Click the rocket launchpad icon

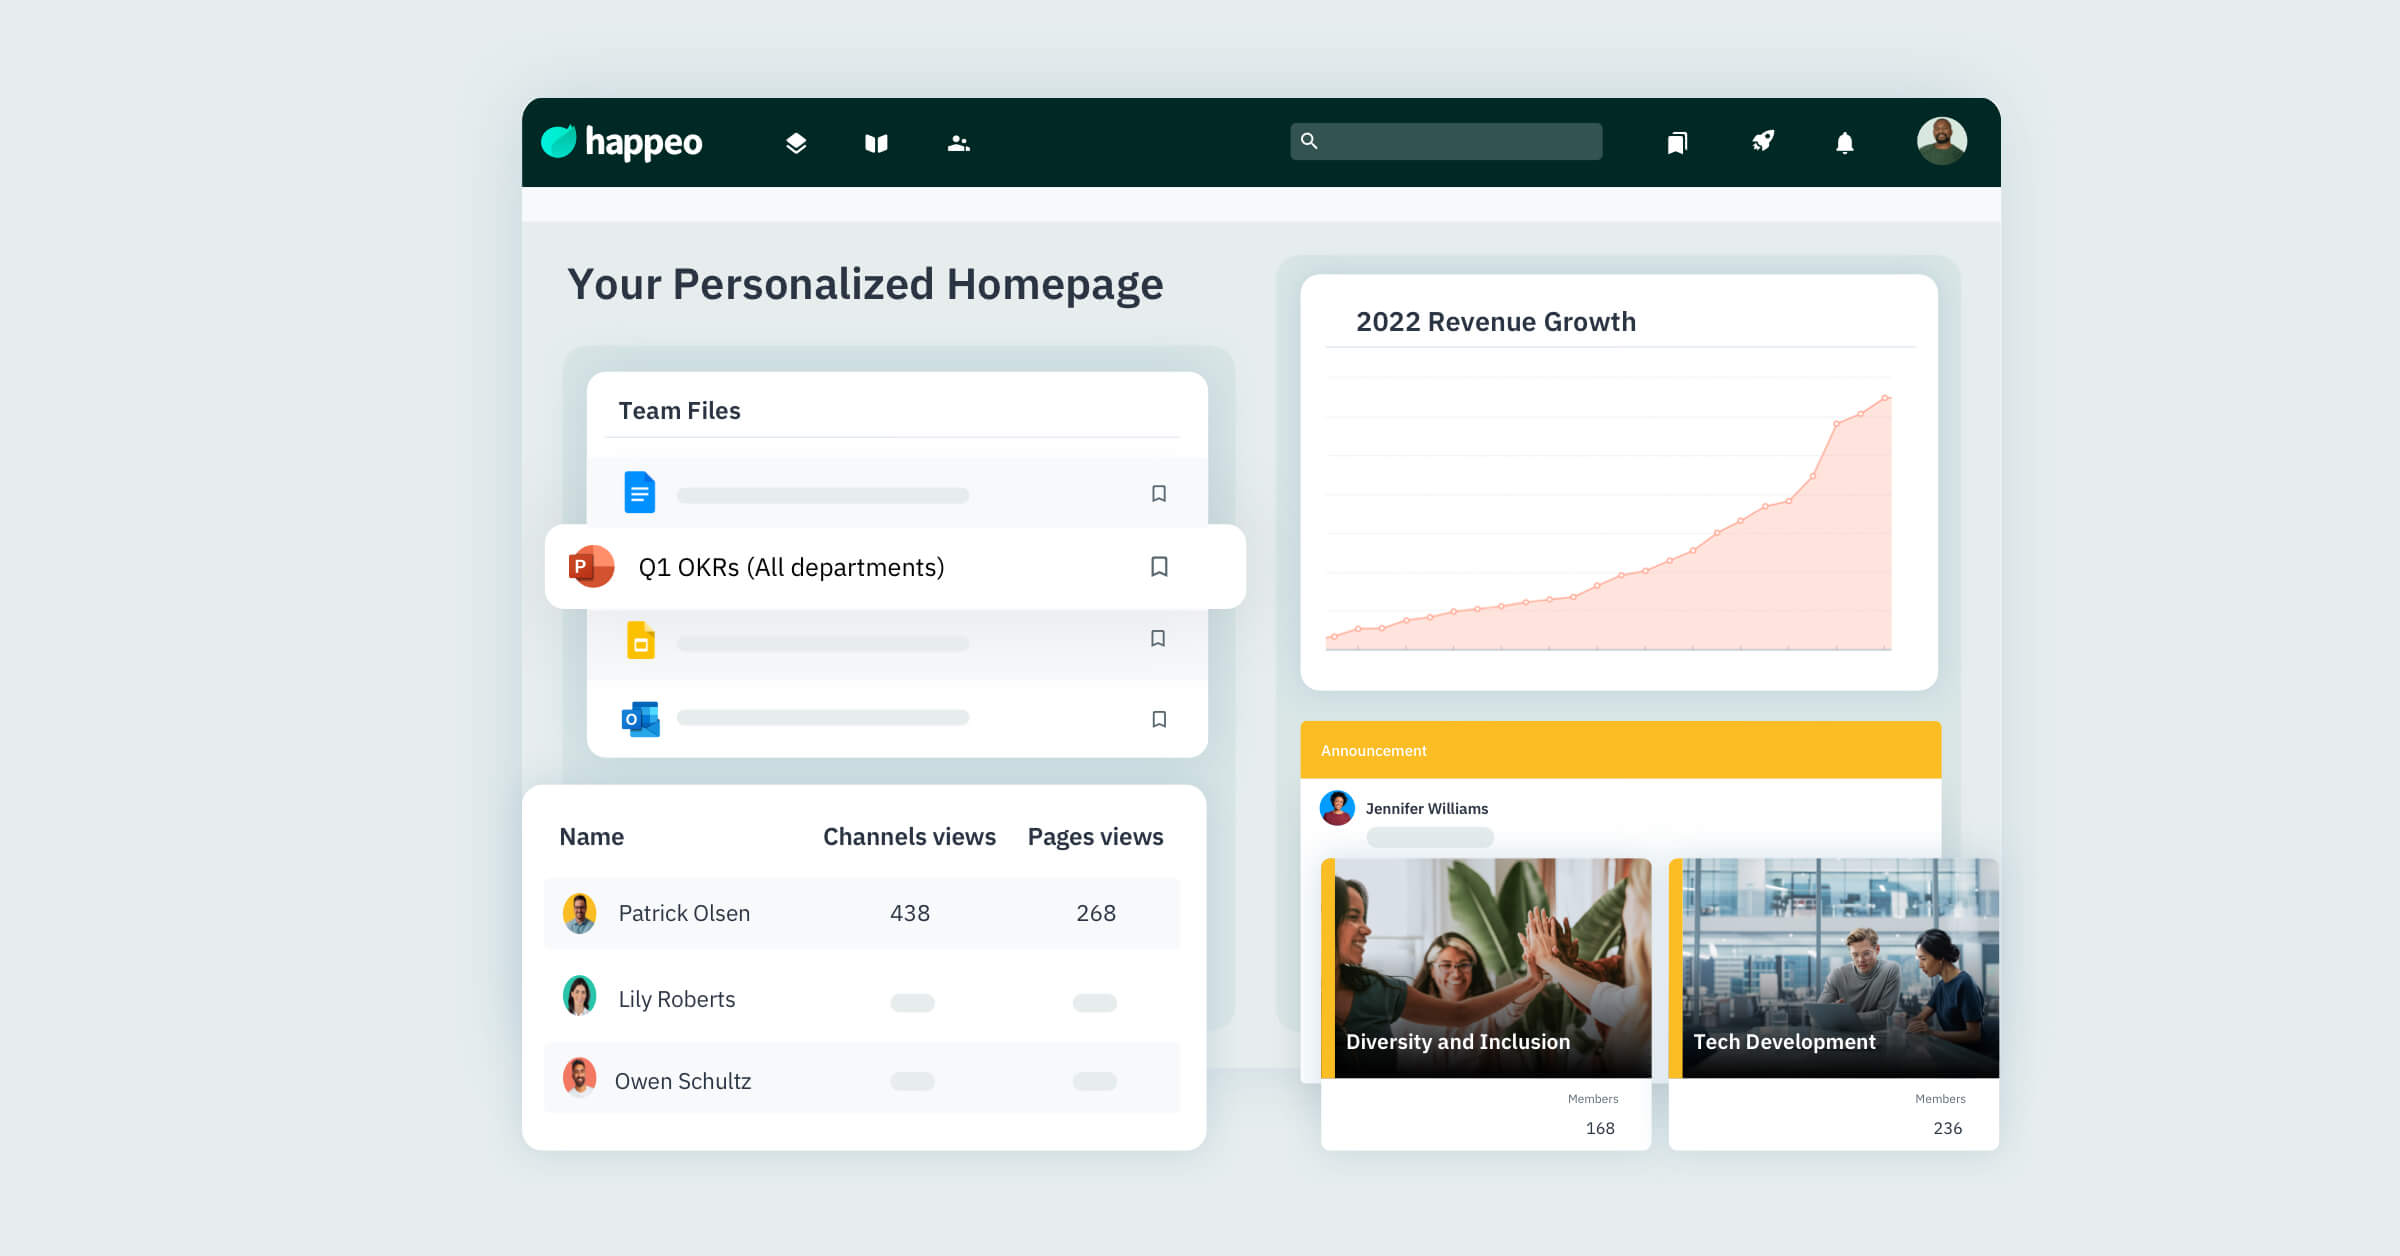(1762, 142)
